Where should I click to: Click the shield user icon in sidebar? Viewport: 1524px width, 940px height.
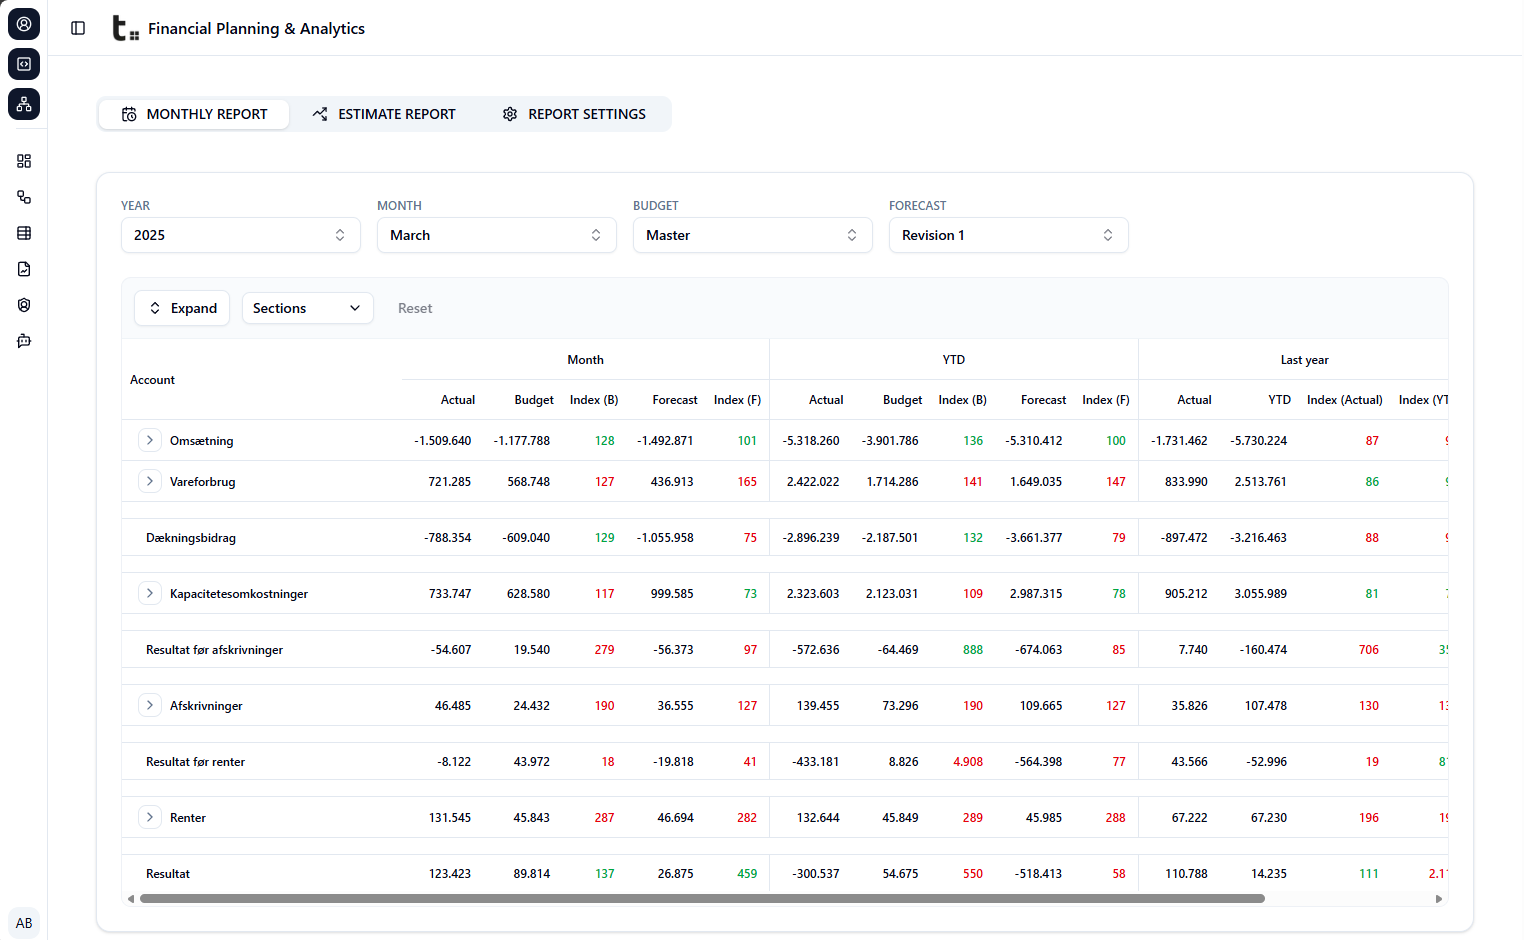click(24, 305)
